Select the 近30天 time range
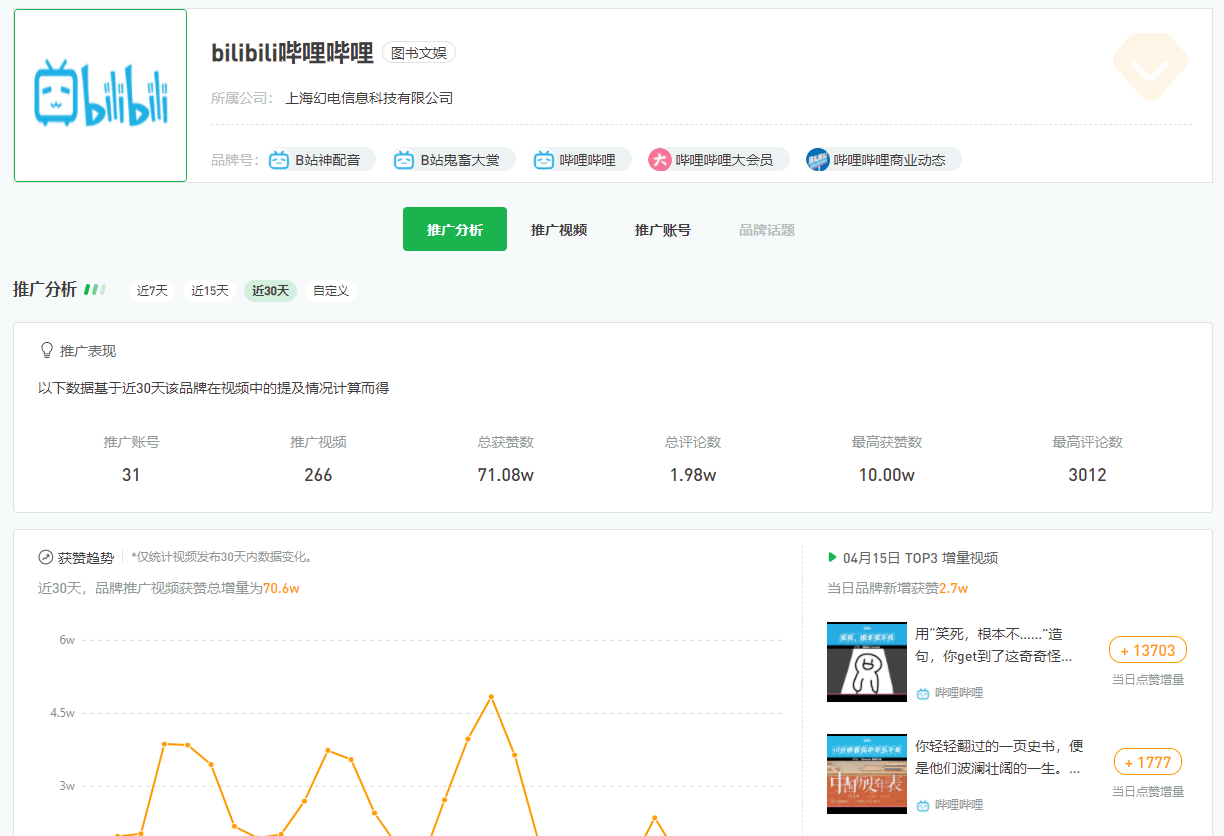Image resolution: width=1224 pixels, height=836 pixels. [x=270, y=290]
